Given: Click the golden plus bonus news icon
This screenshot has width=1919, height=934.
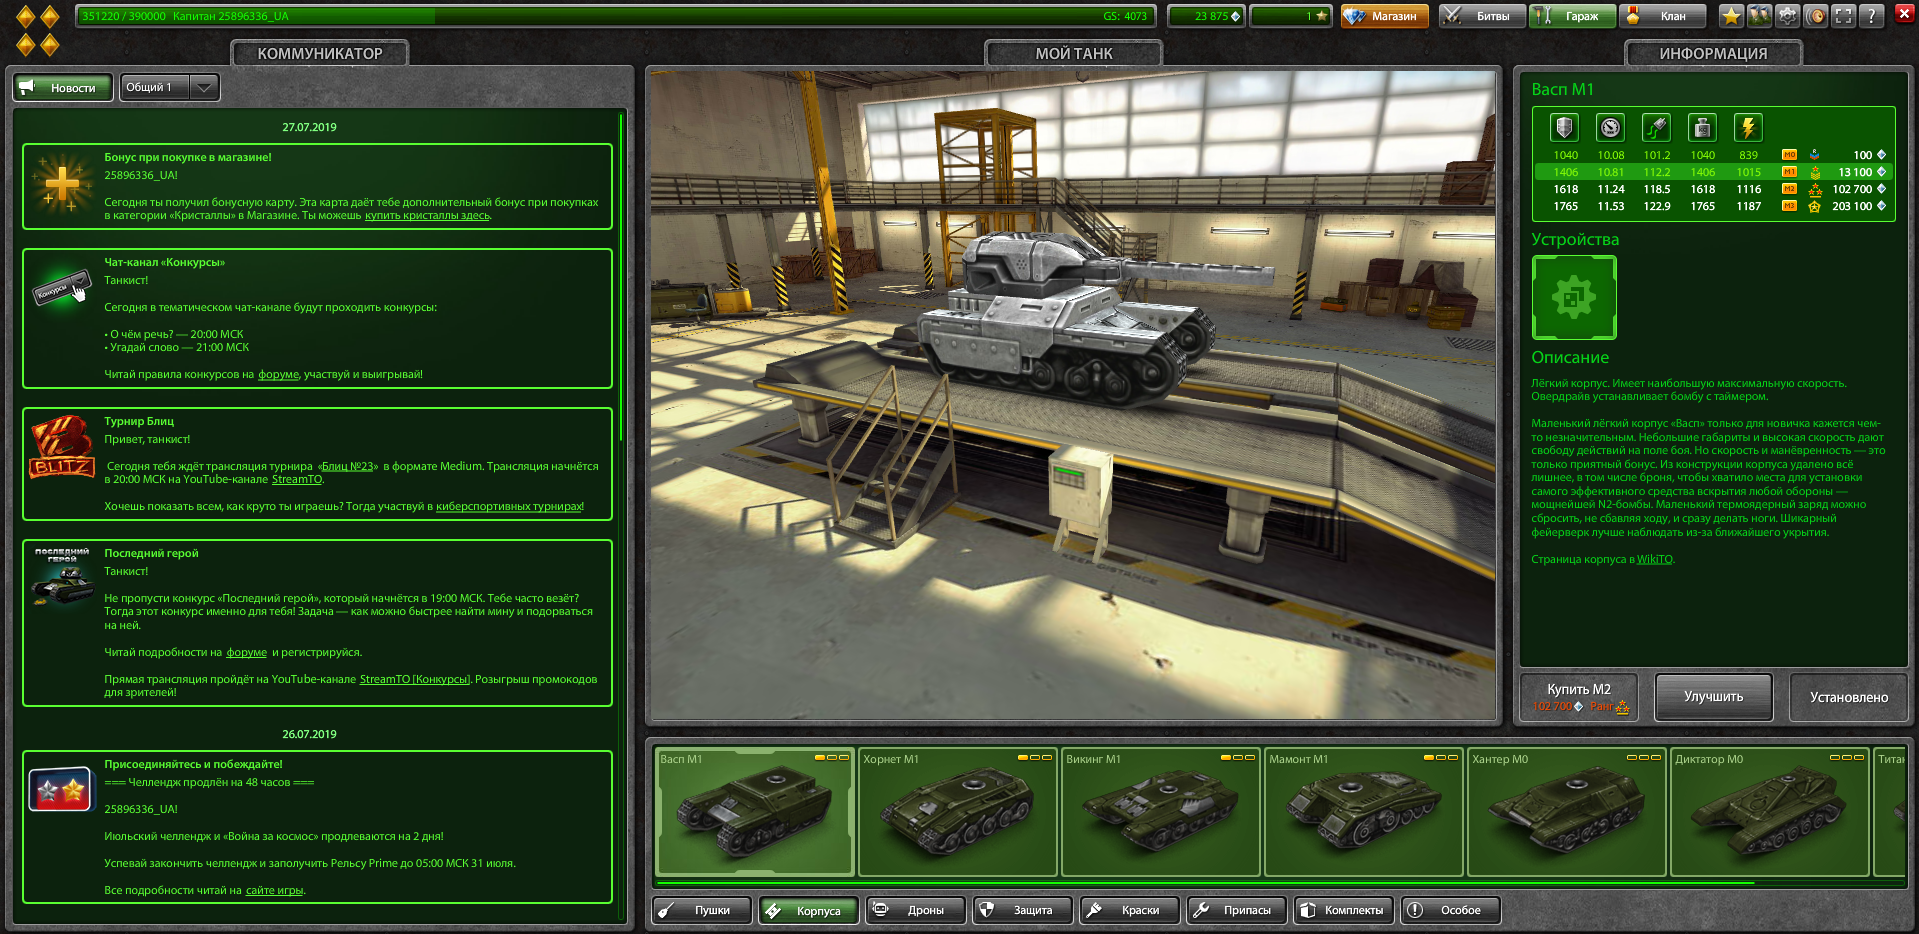Looking at the screenshot, I should coord(62,185).
